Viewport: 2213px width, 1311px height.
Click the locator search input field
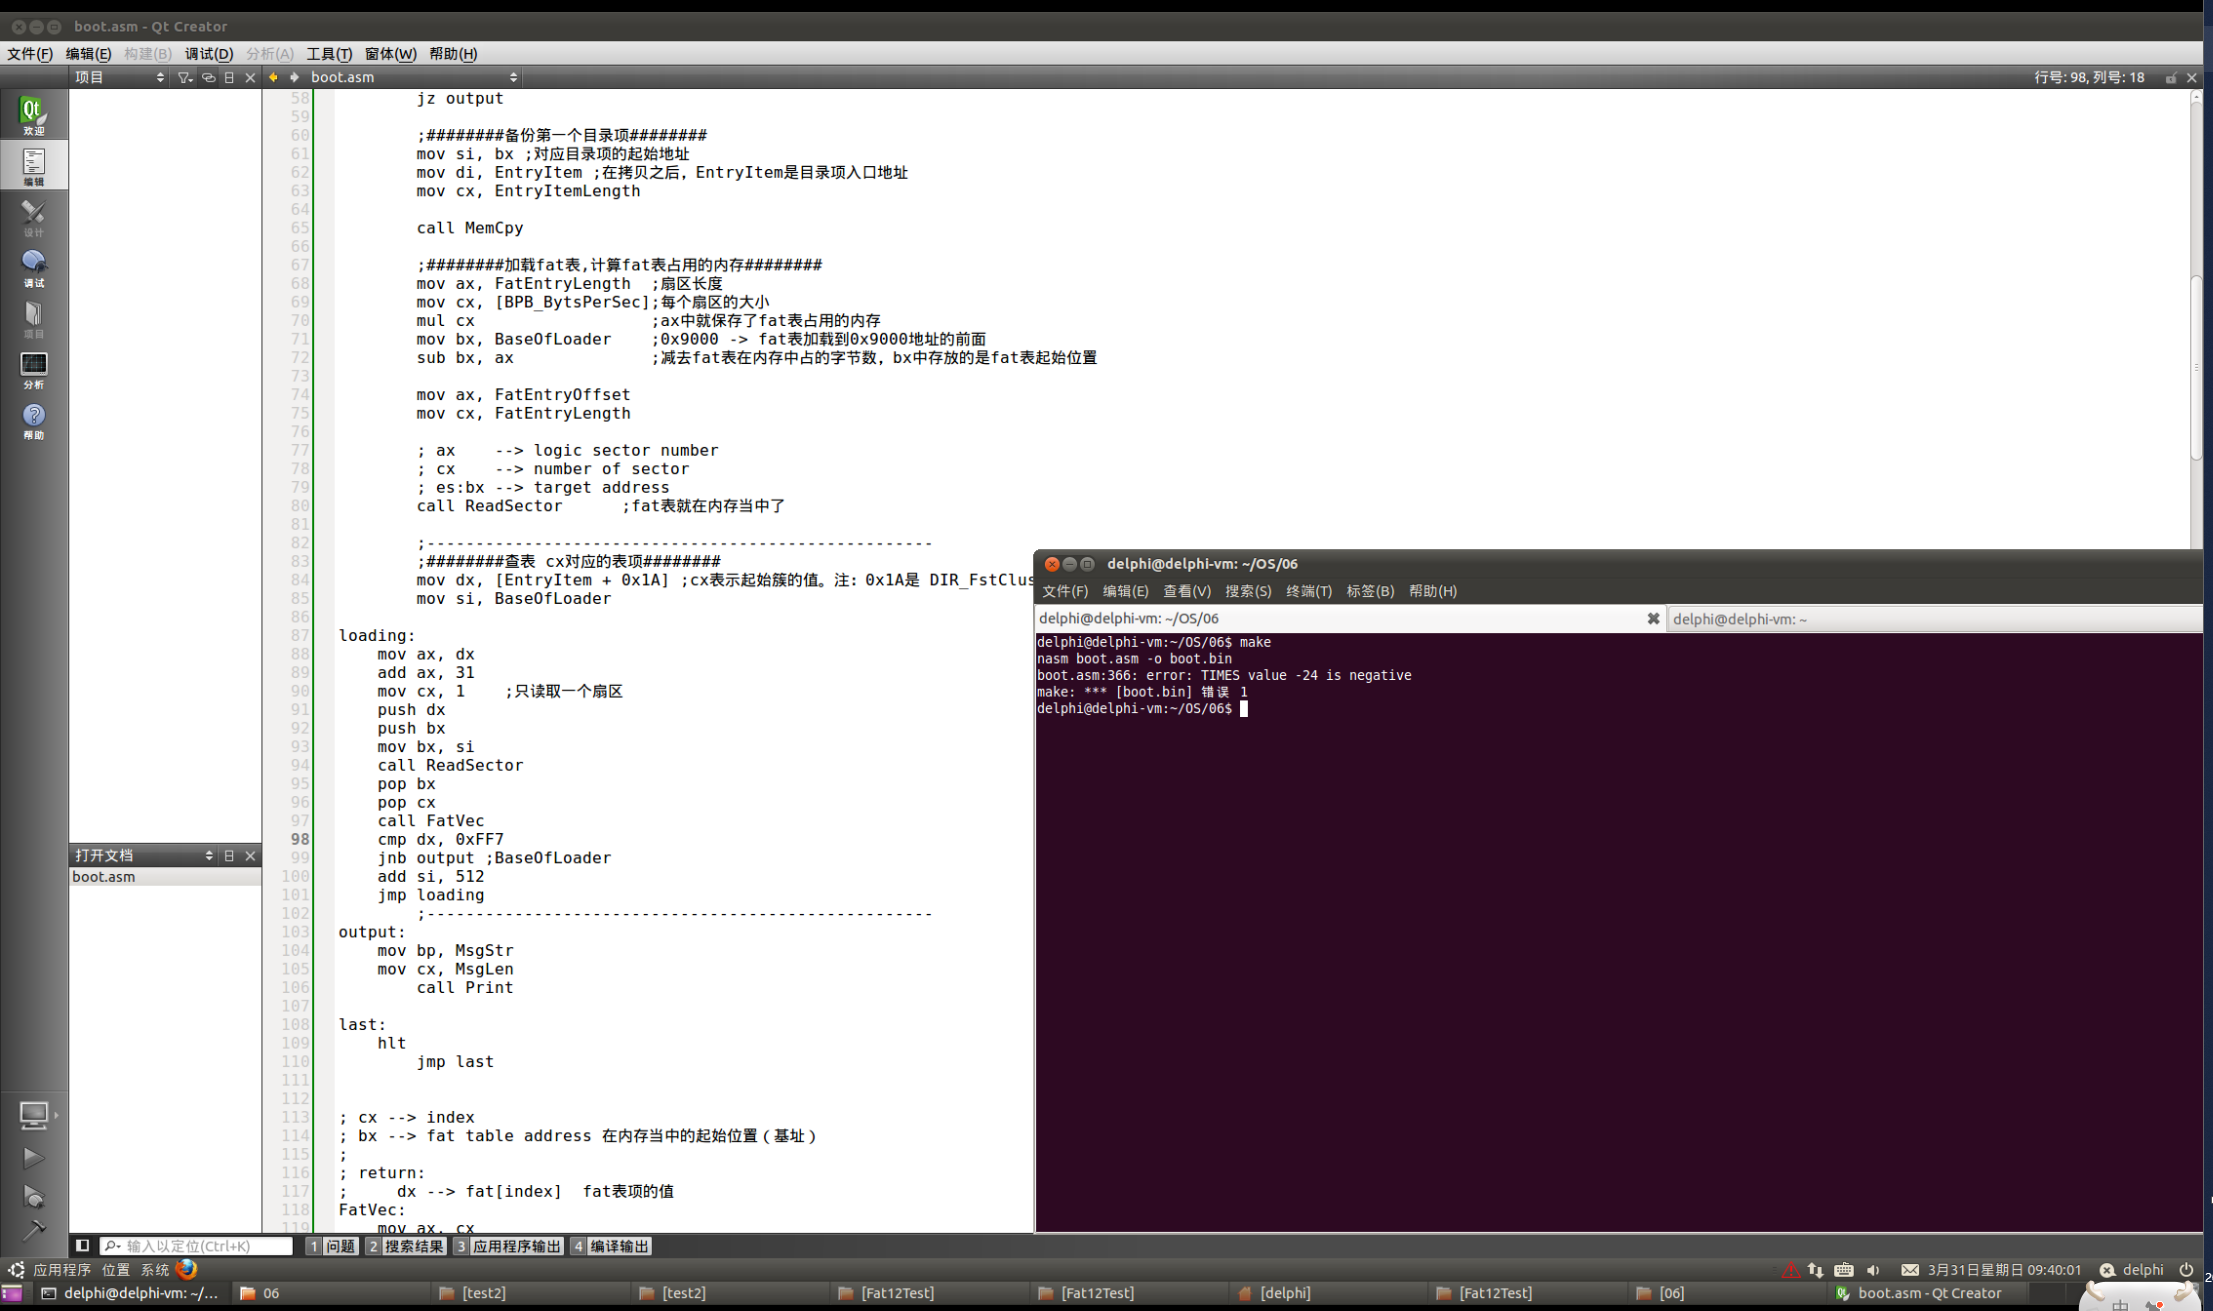click(198, 1246)
